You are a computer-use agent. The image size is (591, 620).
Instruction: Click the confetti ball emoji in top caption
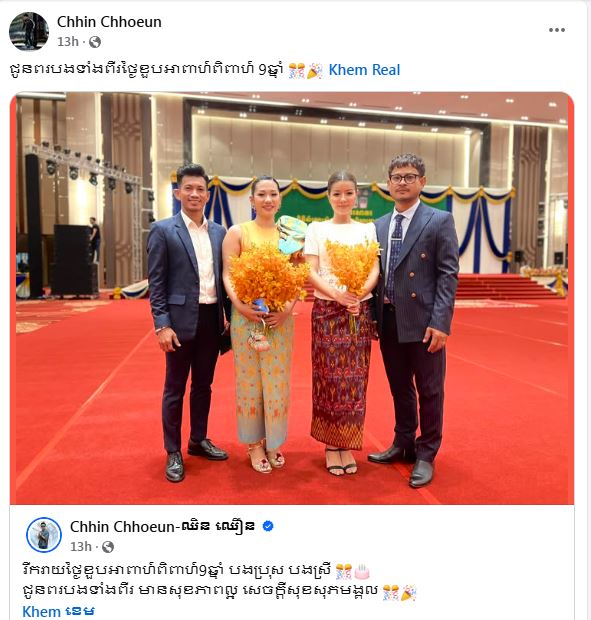coord(296,70)
